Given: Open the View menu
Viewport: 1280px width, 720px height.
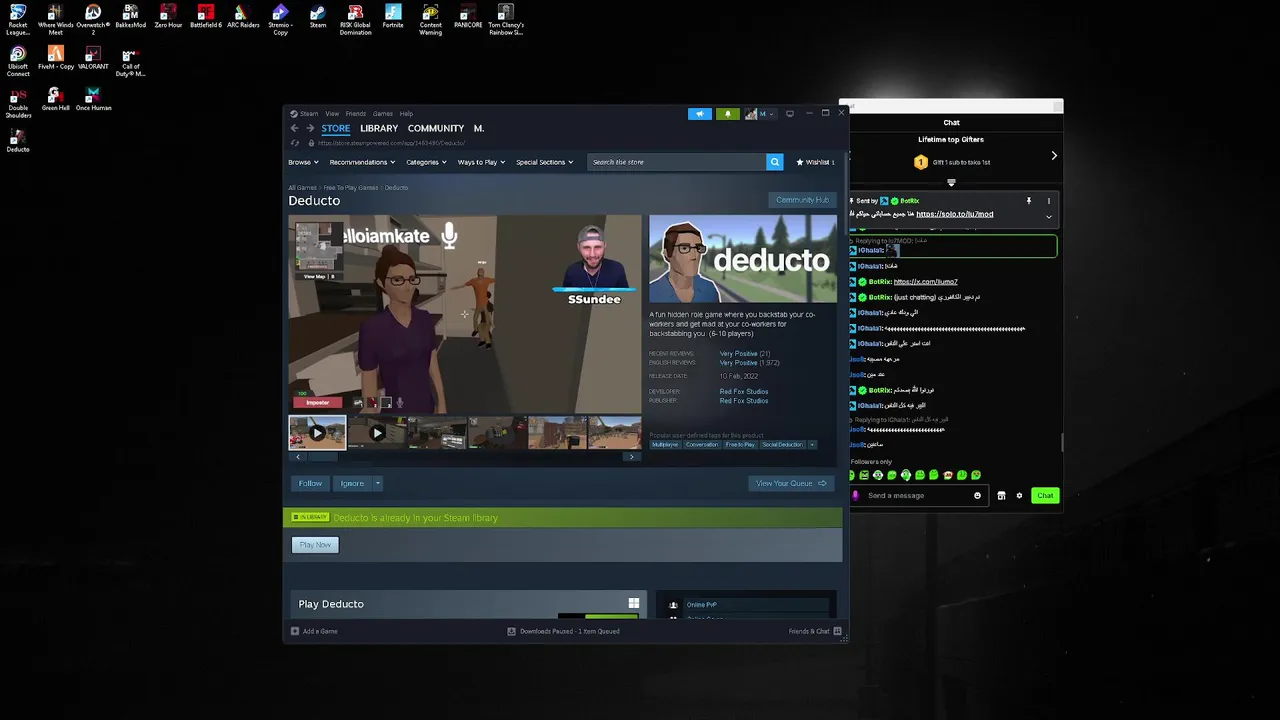Looking at the screenshot, I should pyautogui.click(x=332, y=113).
